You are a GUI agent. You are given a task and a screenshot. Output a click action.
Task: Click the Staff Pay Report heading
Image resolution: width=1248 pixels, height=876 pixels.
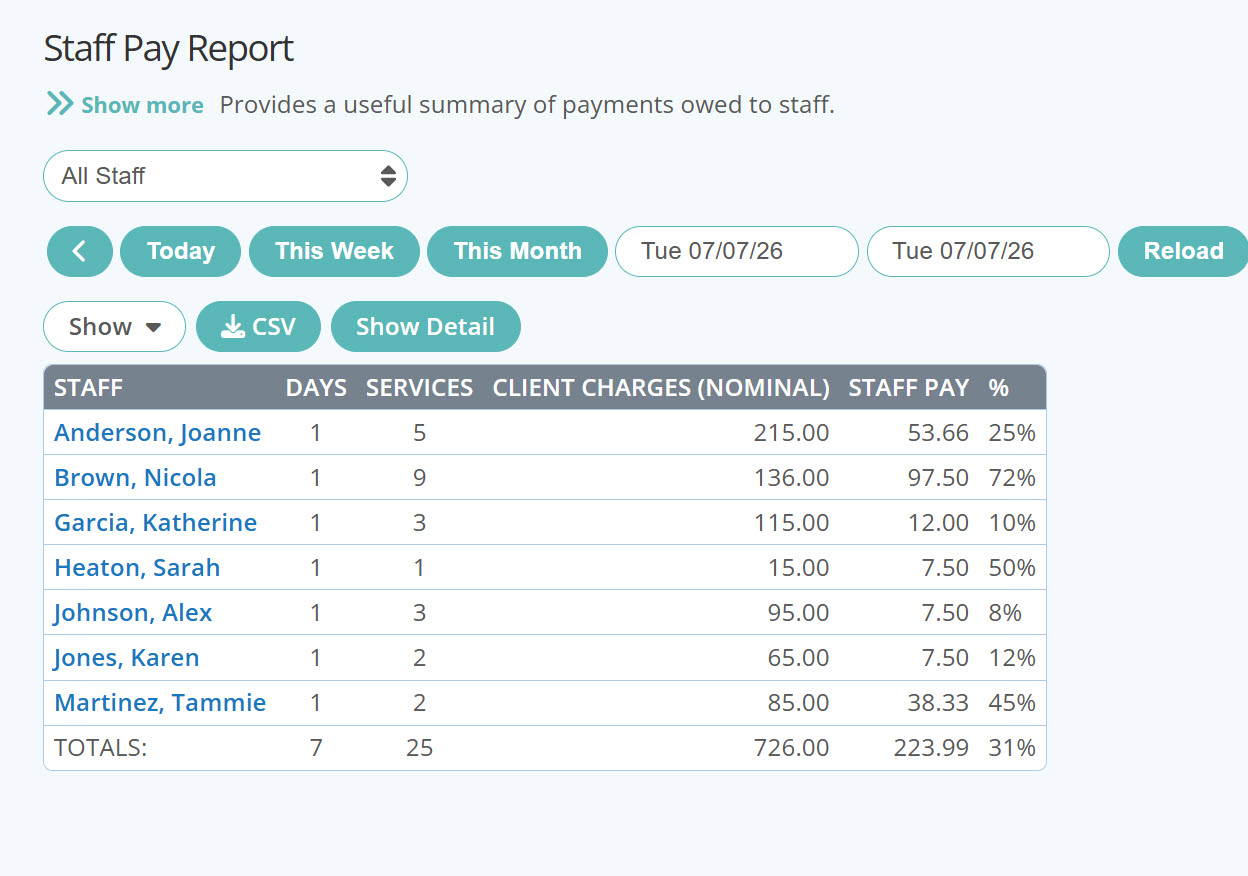(x=169, y=49)
